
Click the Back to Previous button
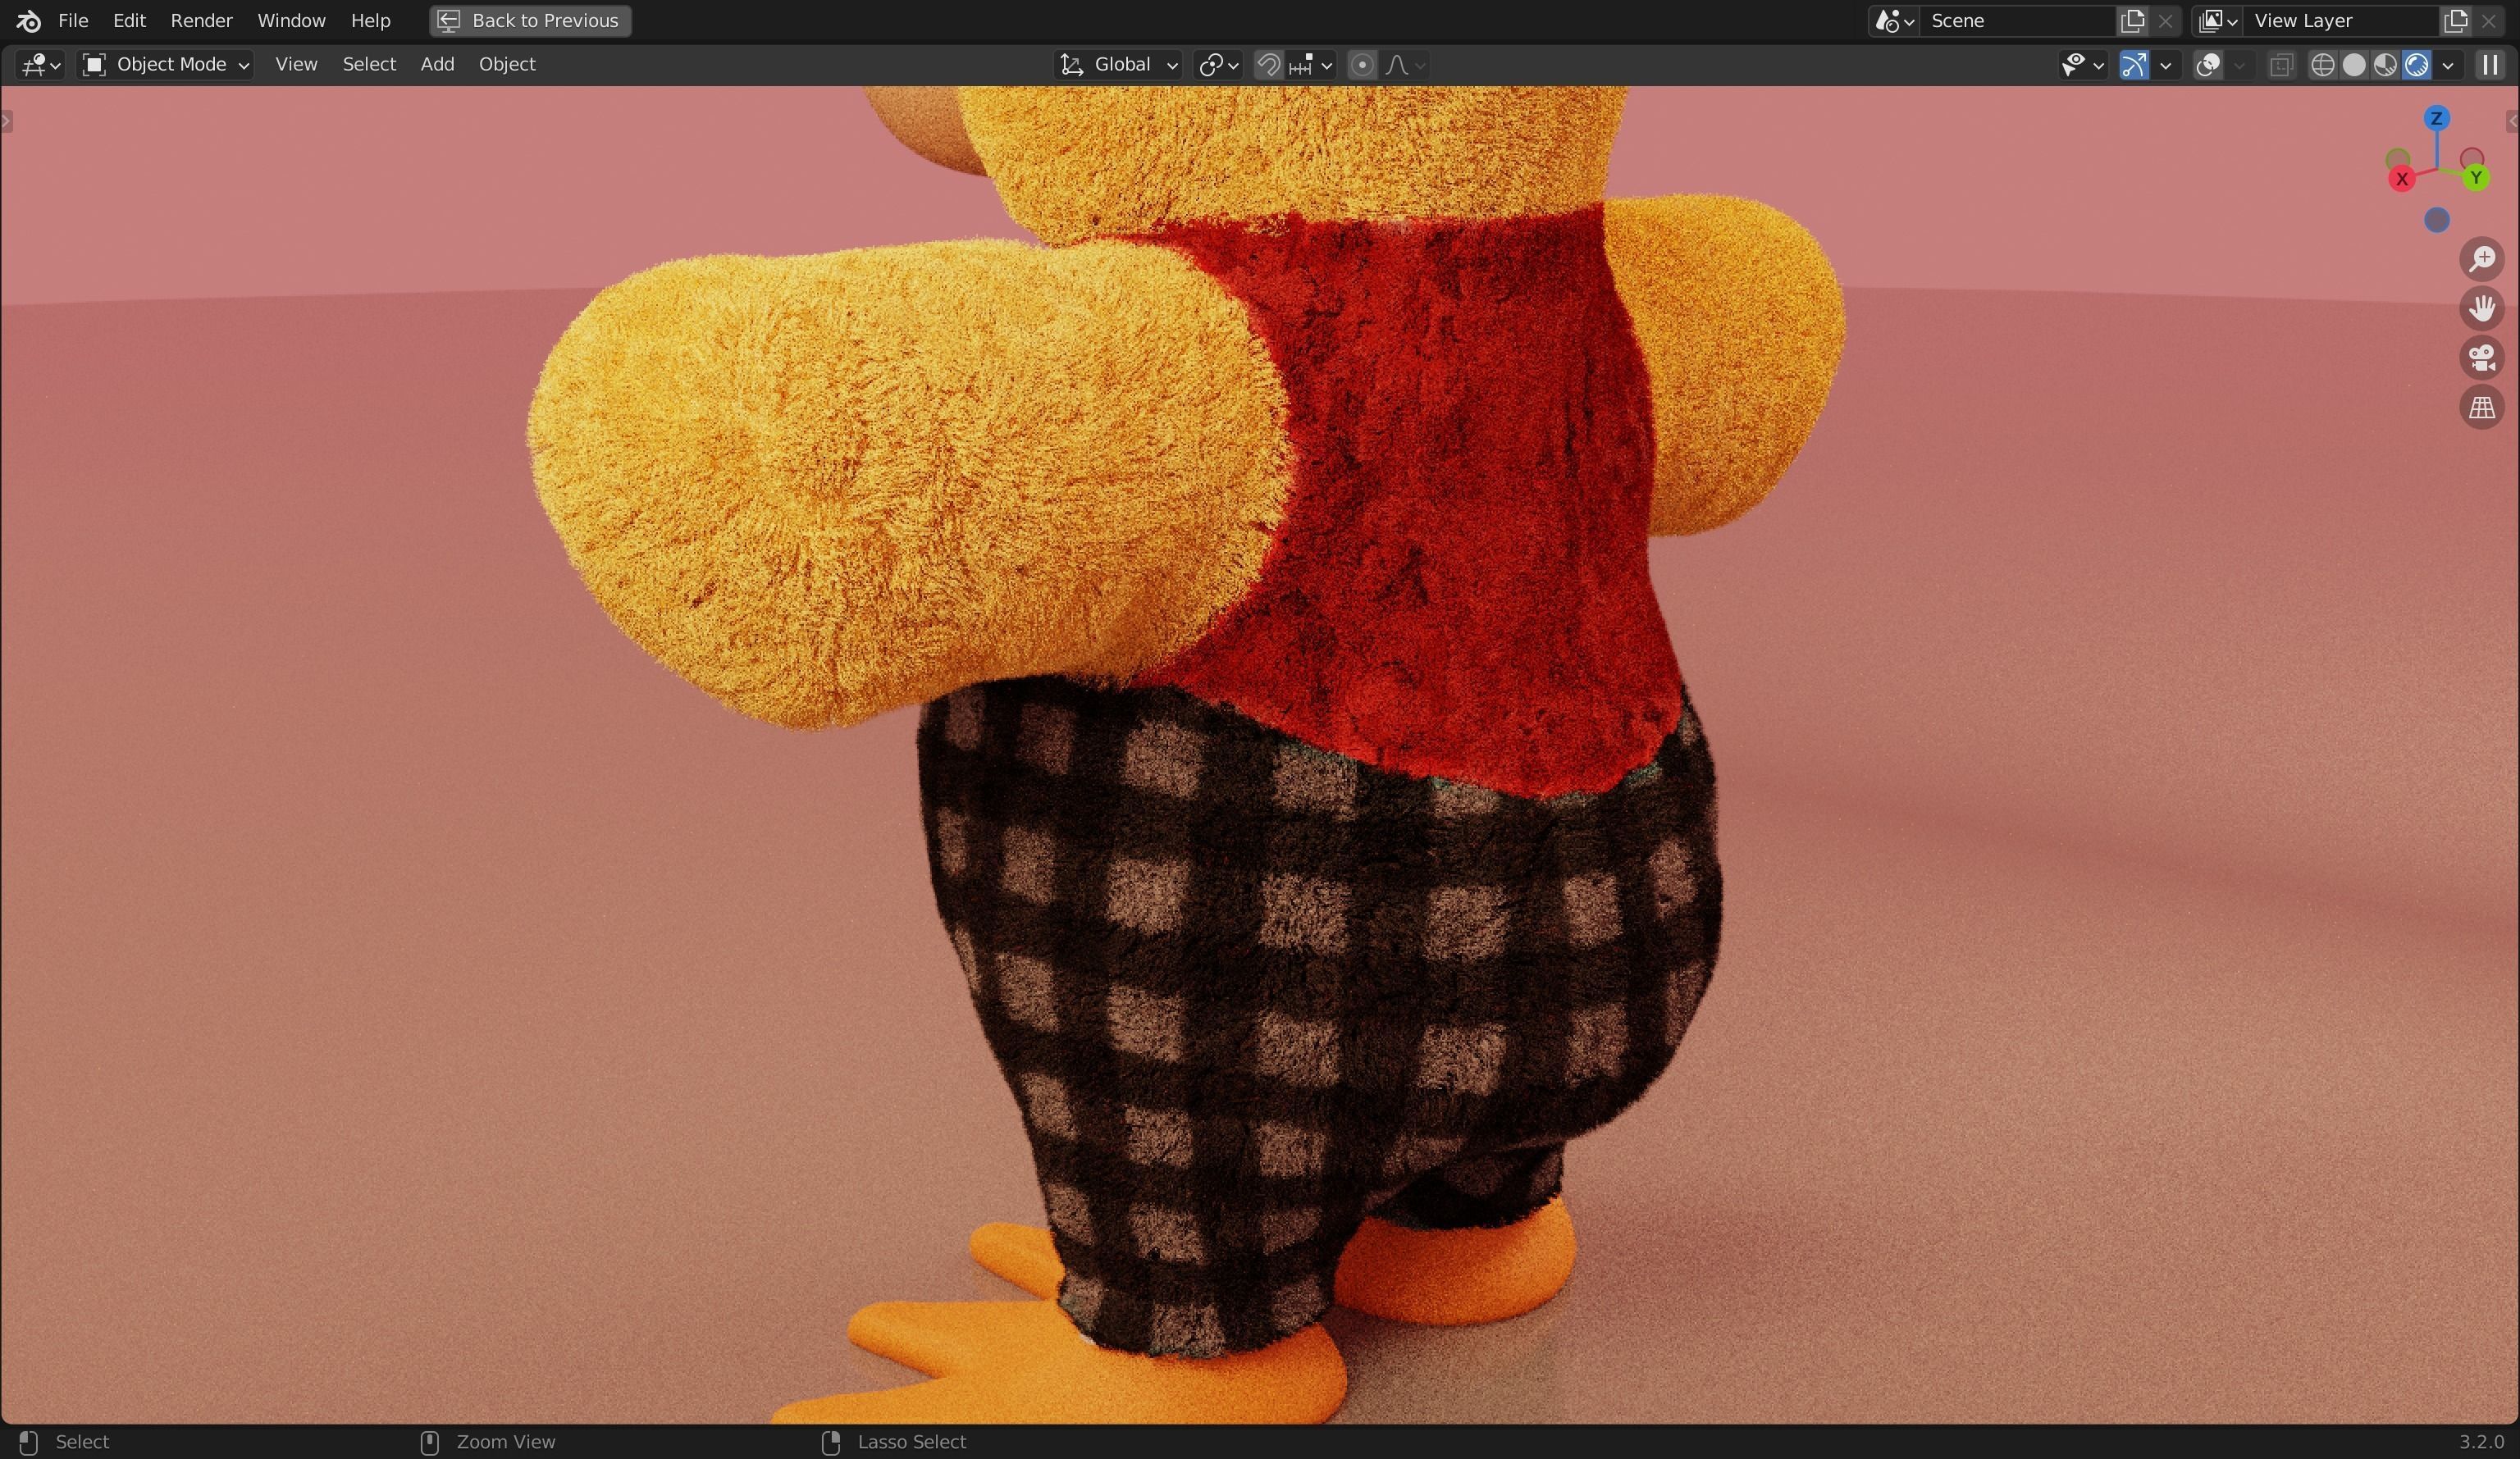[x=530, y=20]
